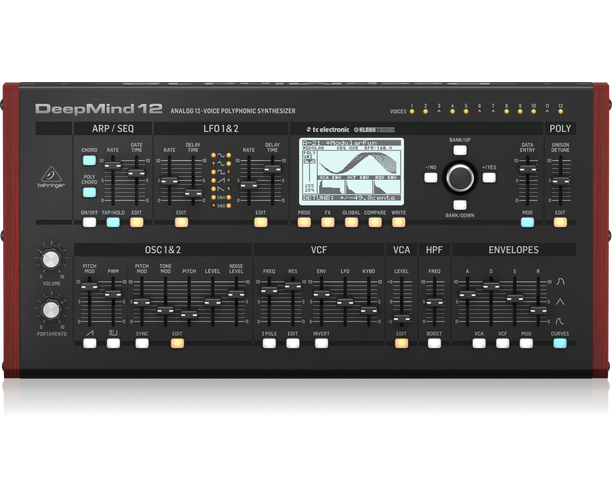Toggle the TAP/HOLD button

(x=113, y=222)
